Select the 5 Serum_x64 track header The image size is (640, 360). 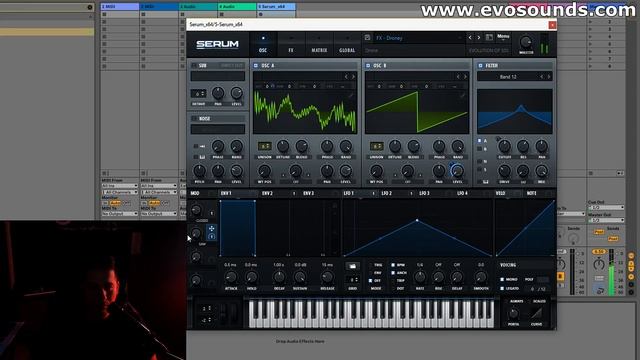coord(276,7)
